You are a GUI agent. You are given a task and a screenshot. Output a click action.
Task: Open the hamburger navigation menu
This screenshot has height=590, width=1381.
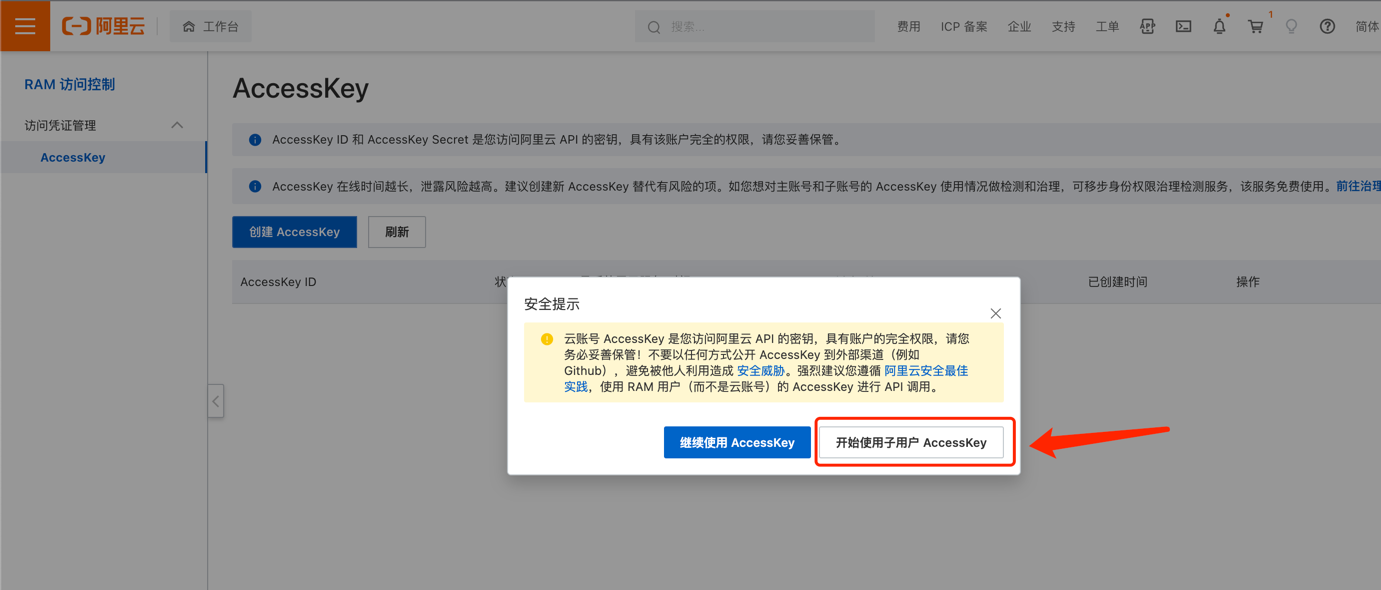(25, 26)
